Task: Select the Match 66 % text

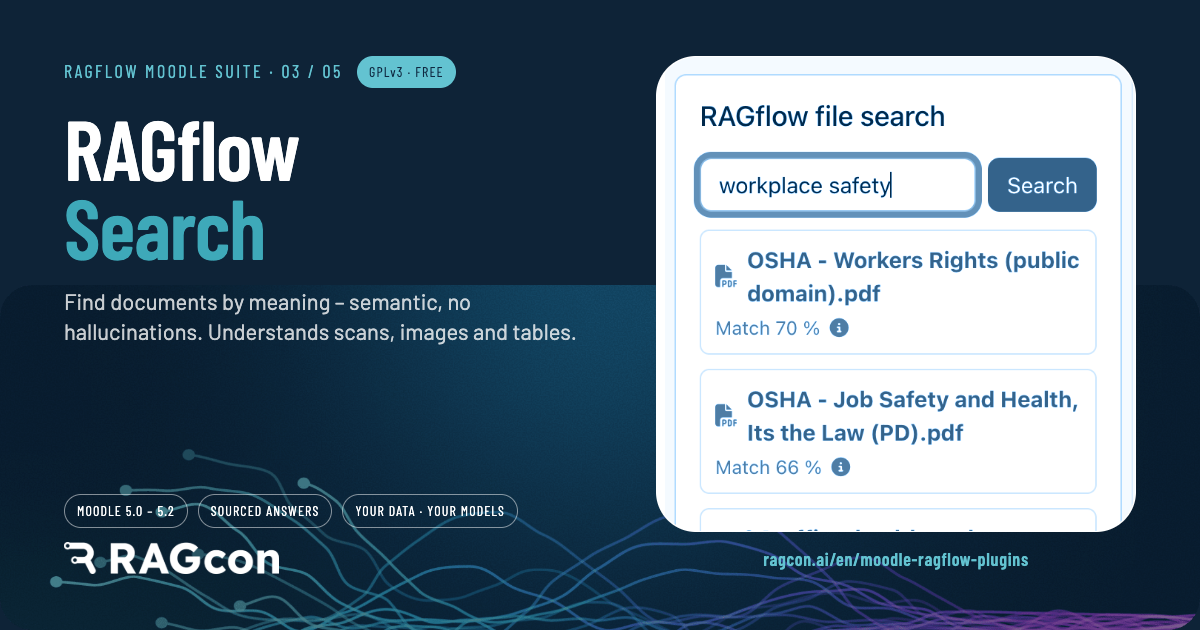Action: pos(769,467)
